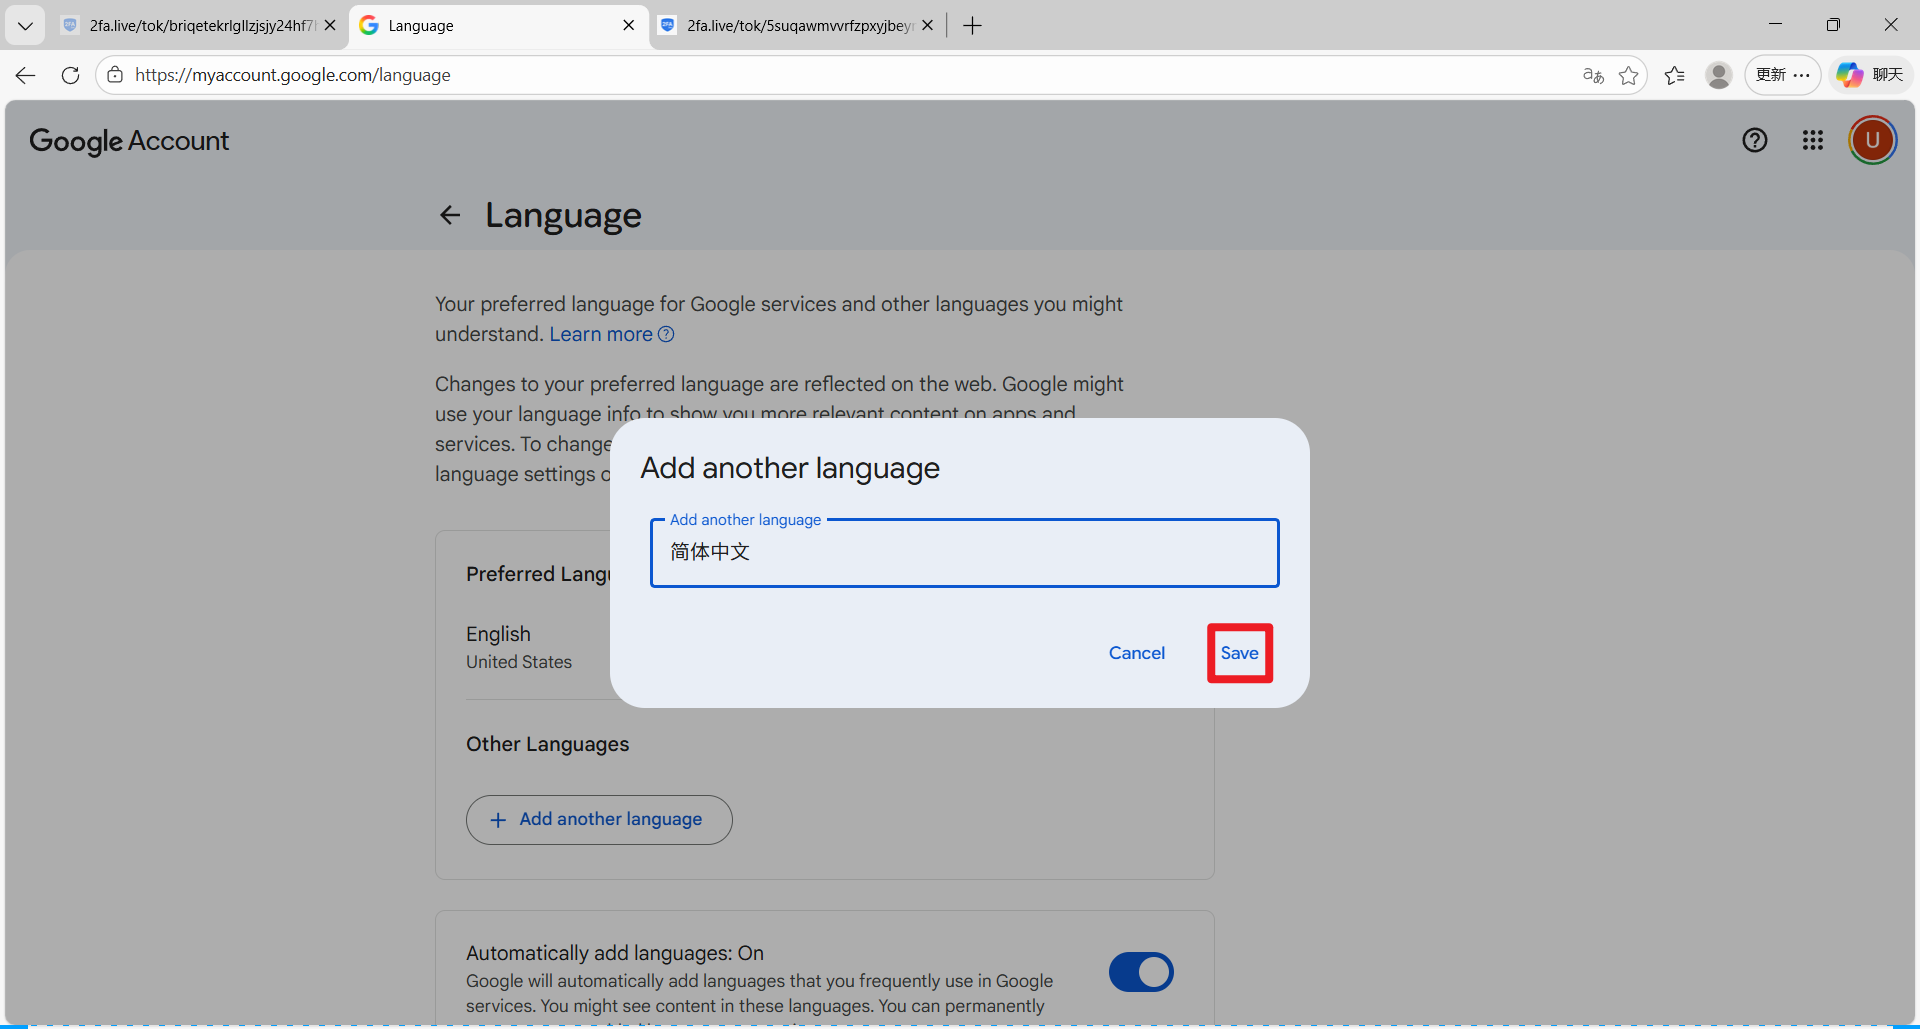
Task: Reload the page with refresh icon
Action: pyautogui.click(x=70, y=75)
